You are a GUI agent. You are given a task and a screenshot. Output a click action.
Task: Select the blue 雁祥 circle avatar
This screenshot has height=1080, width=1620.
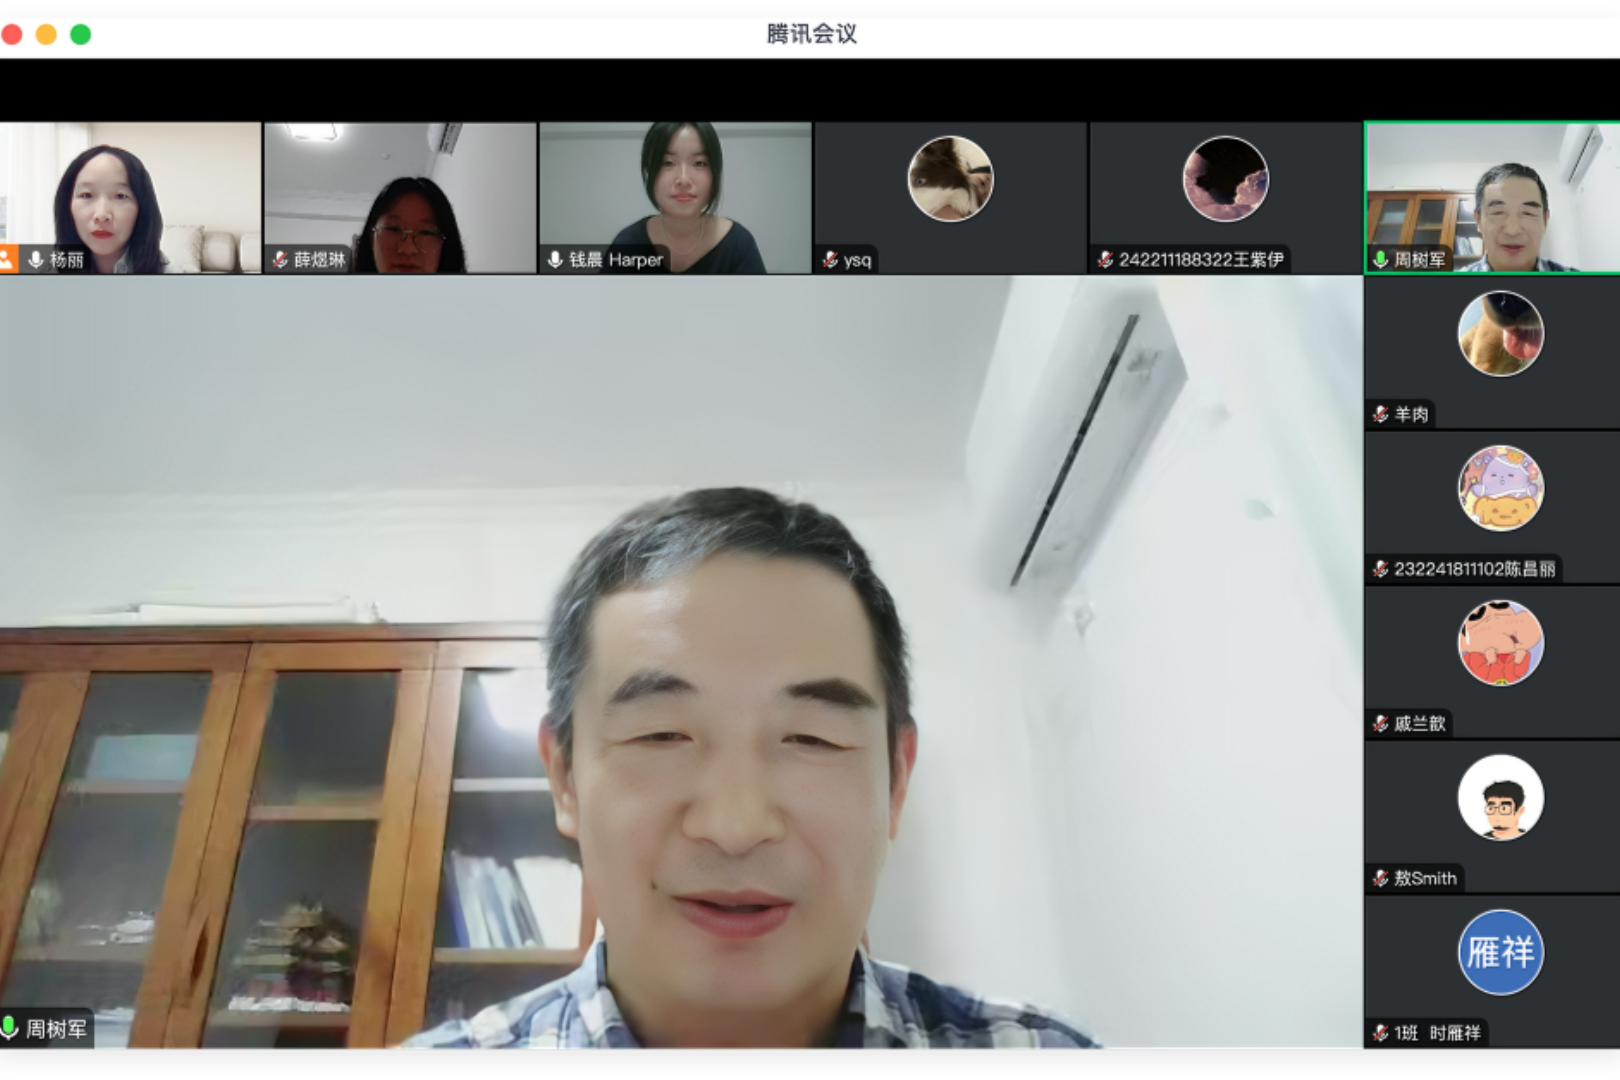(1500, 952)
